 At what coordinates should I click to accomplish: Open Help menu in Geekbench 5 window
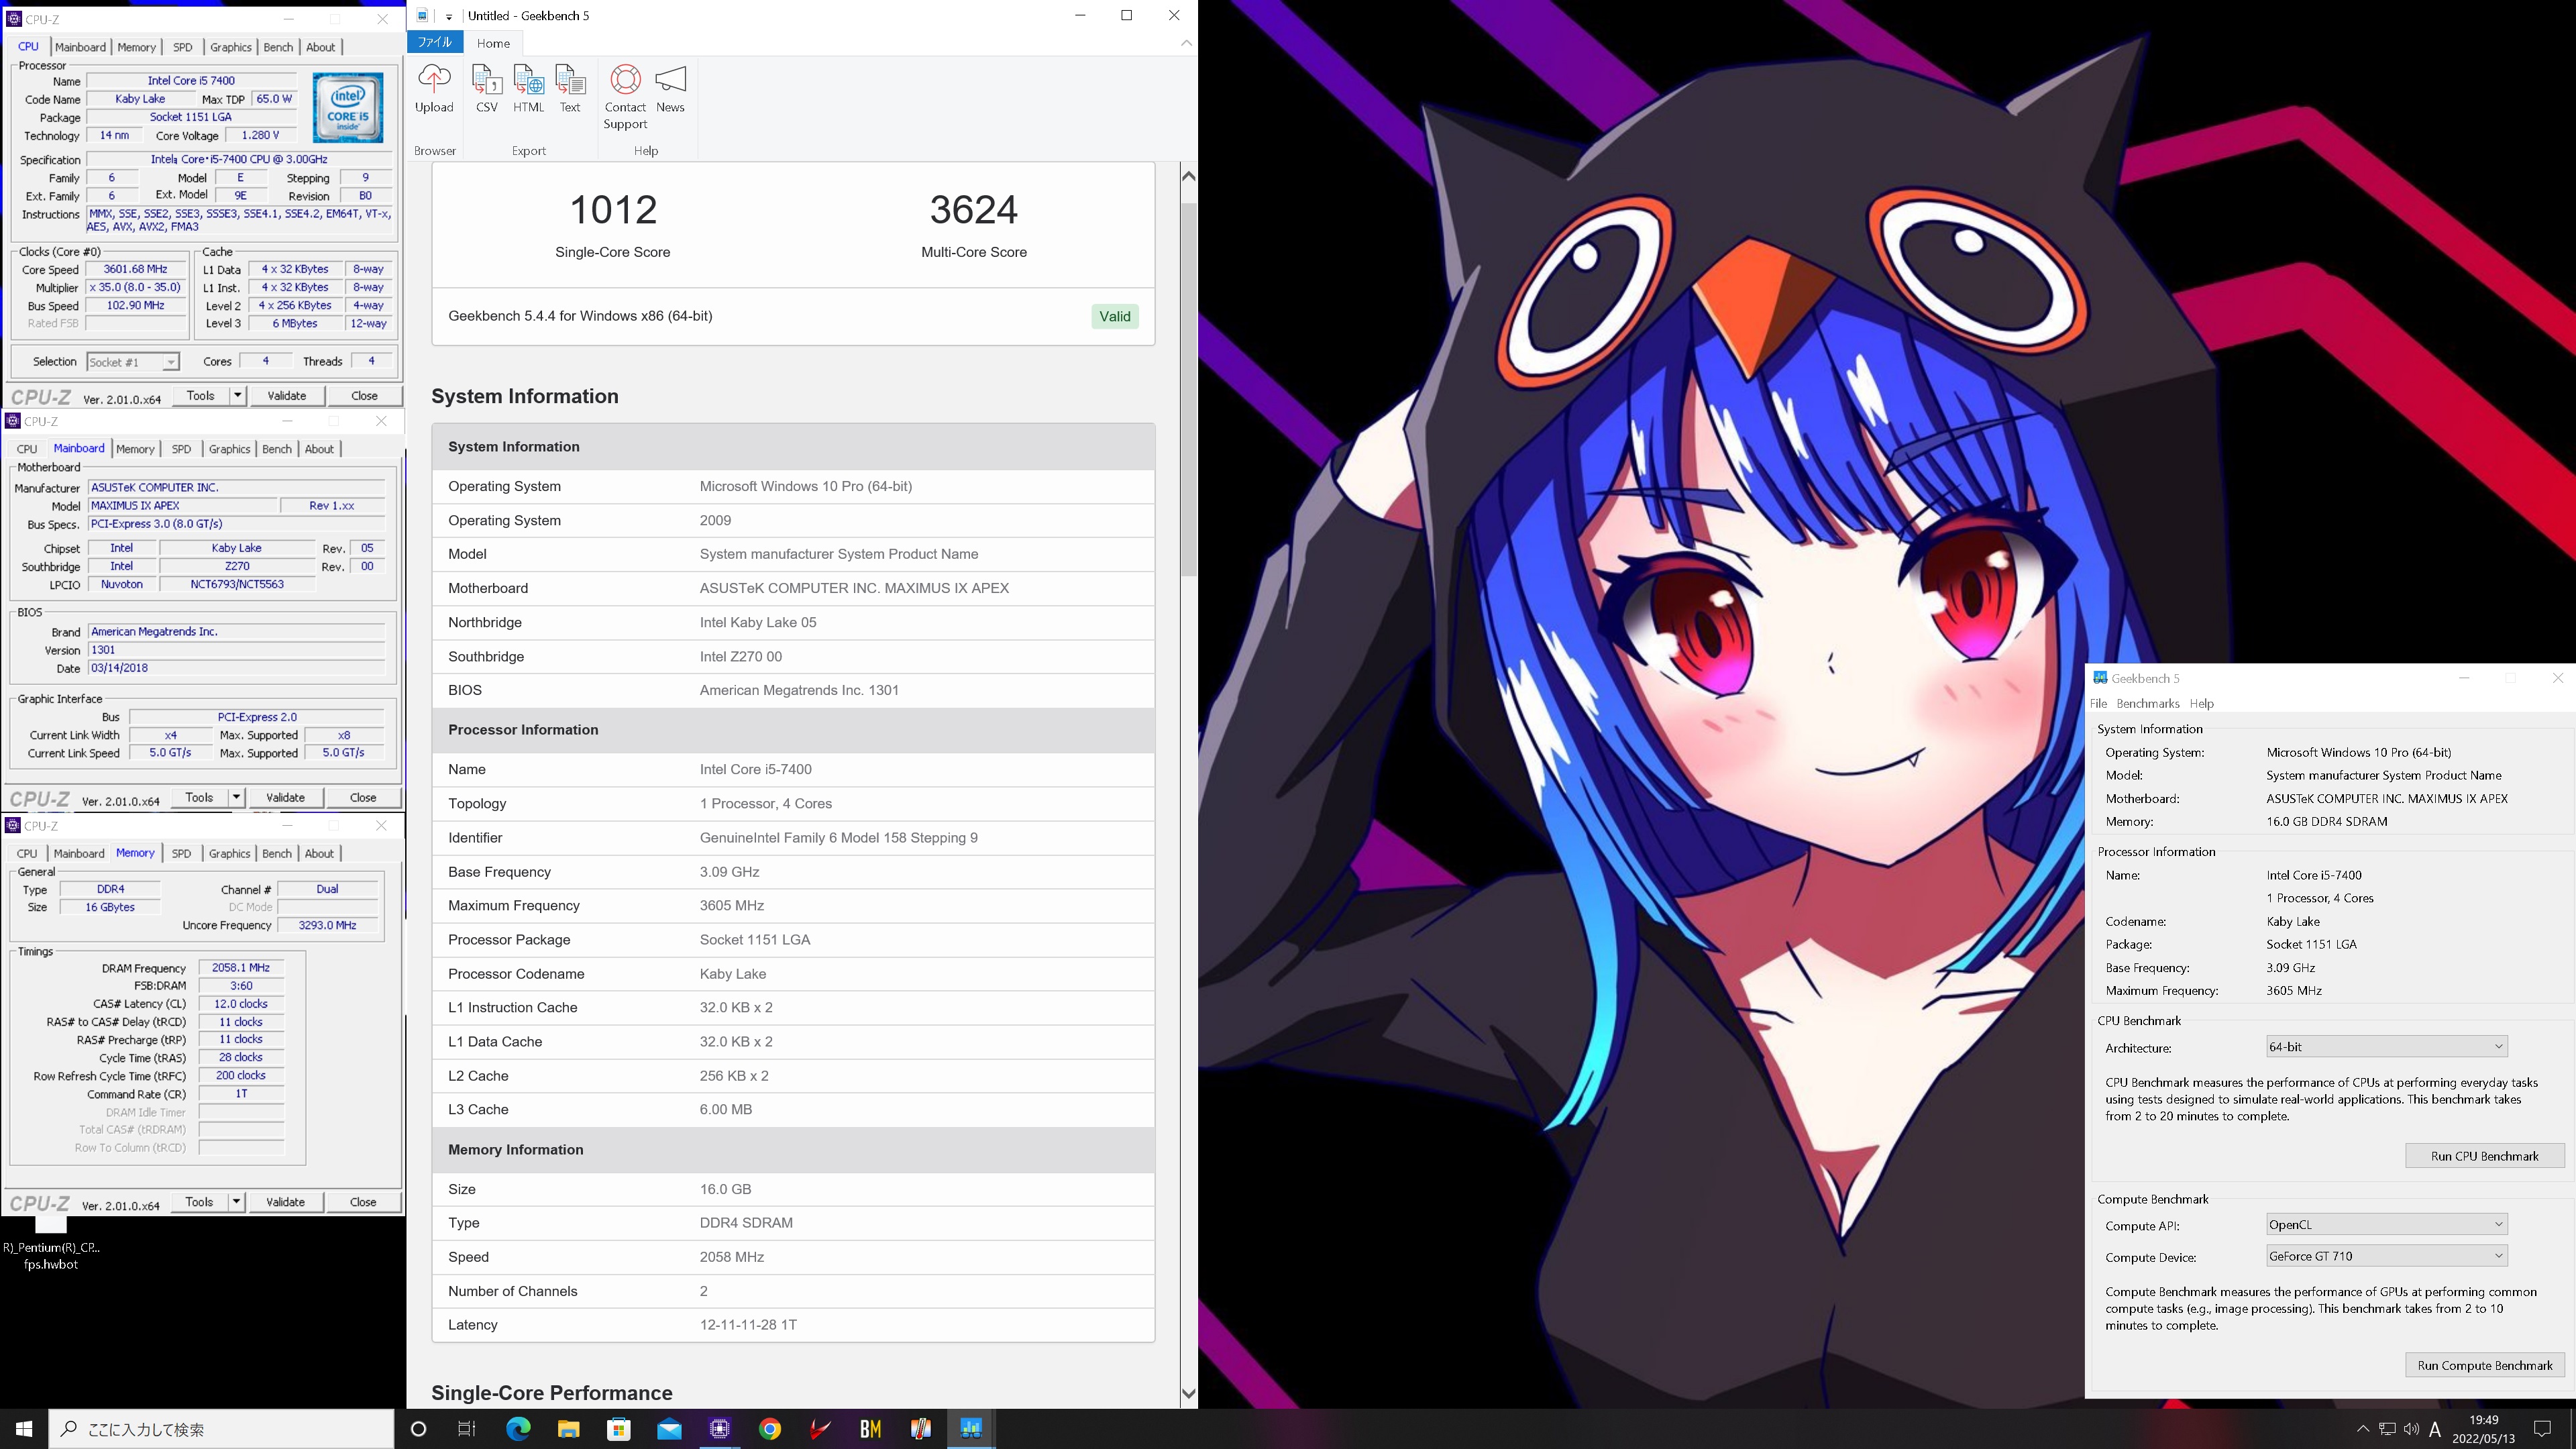[2201, 704]
